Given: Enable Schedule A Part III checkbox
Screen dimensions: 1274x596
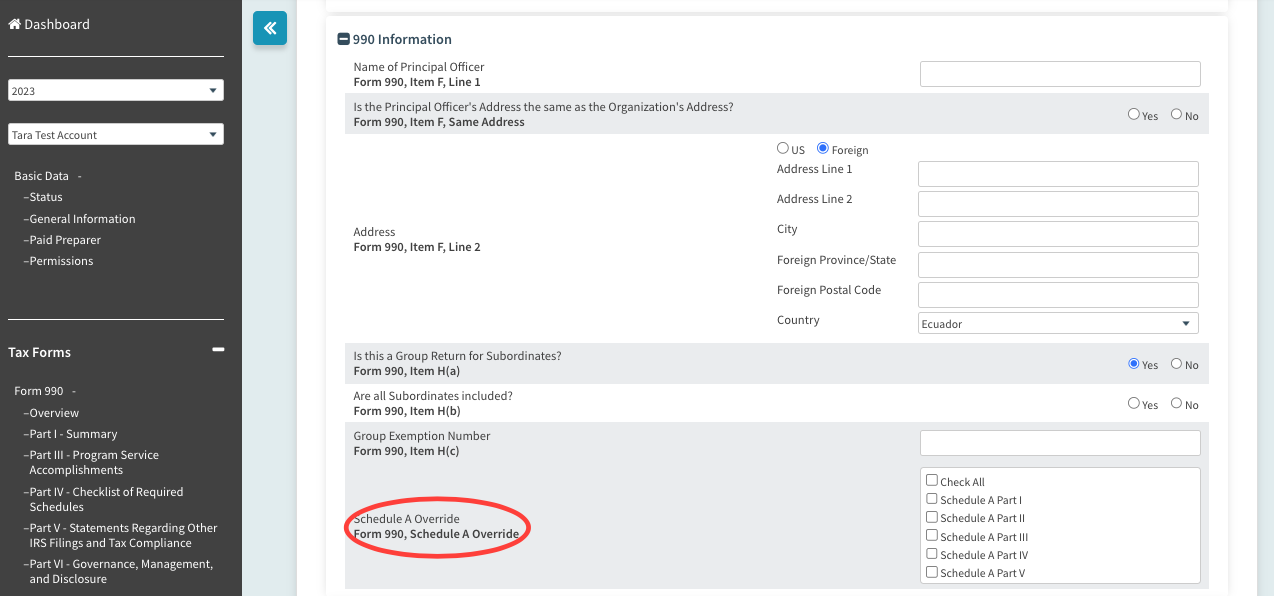Looking at the screenshot, I should point(932,536).
